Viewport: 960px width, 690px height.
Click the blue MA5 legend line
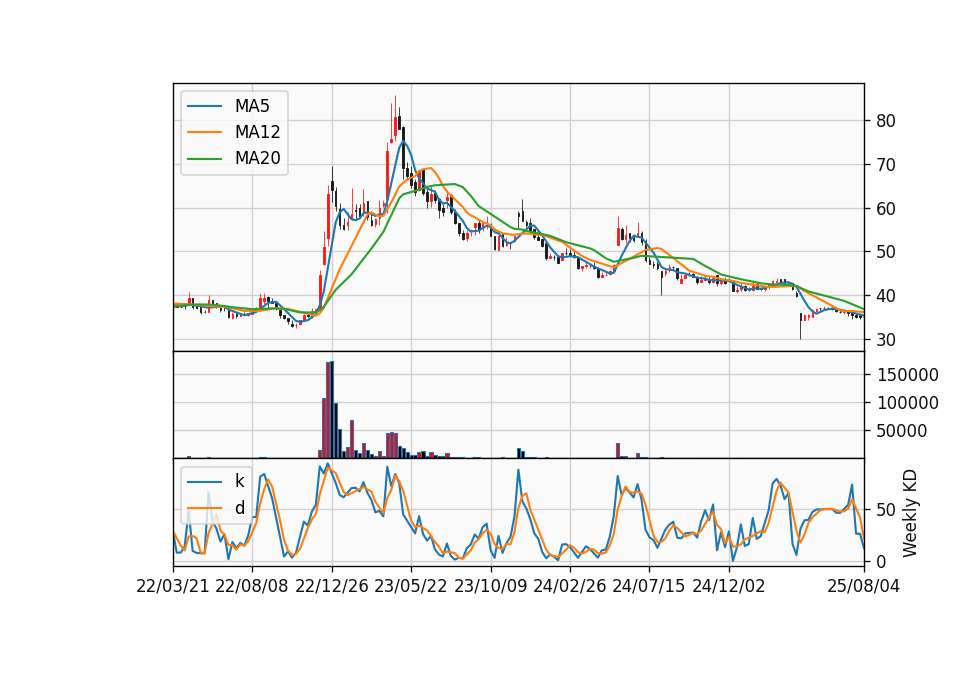pos(204,107)
